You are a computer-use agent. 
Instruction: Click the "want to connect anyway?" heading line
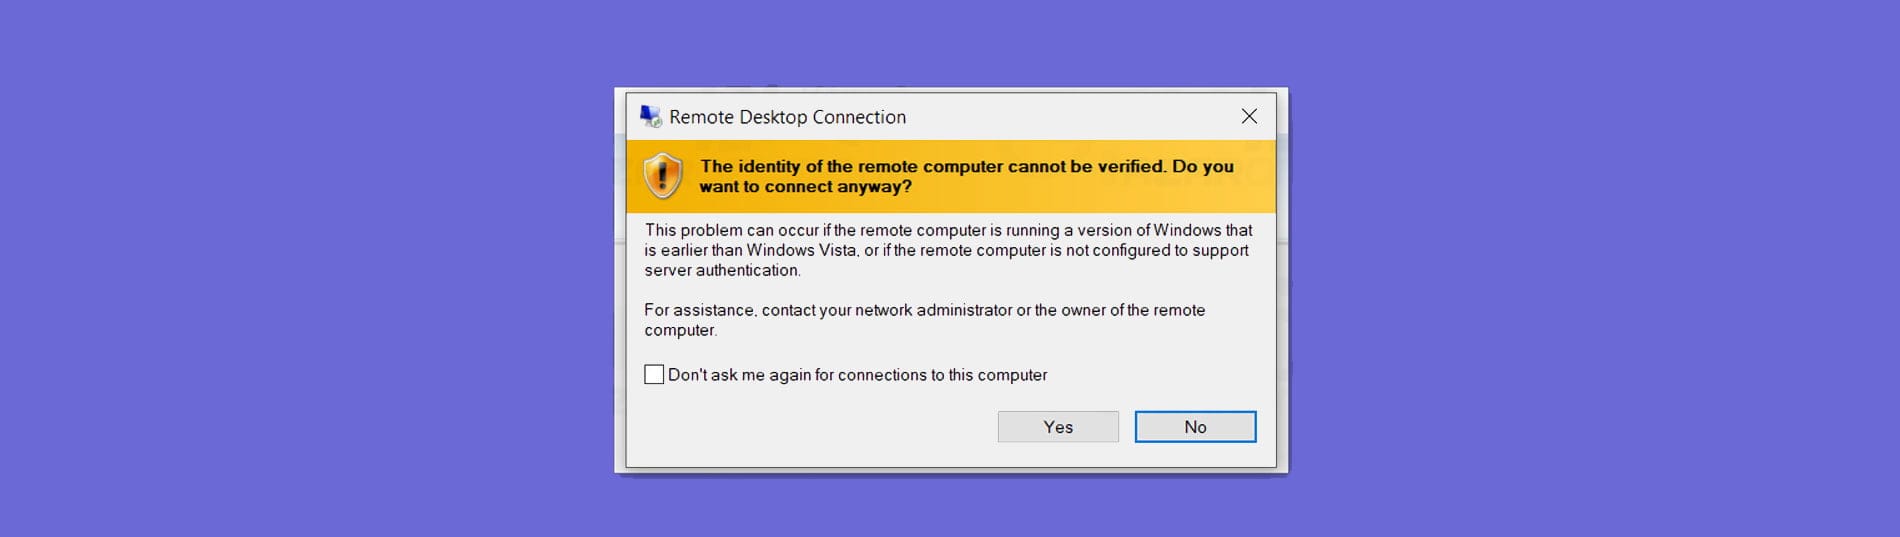click(x=805, y=187)
